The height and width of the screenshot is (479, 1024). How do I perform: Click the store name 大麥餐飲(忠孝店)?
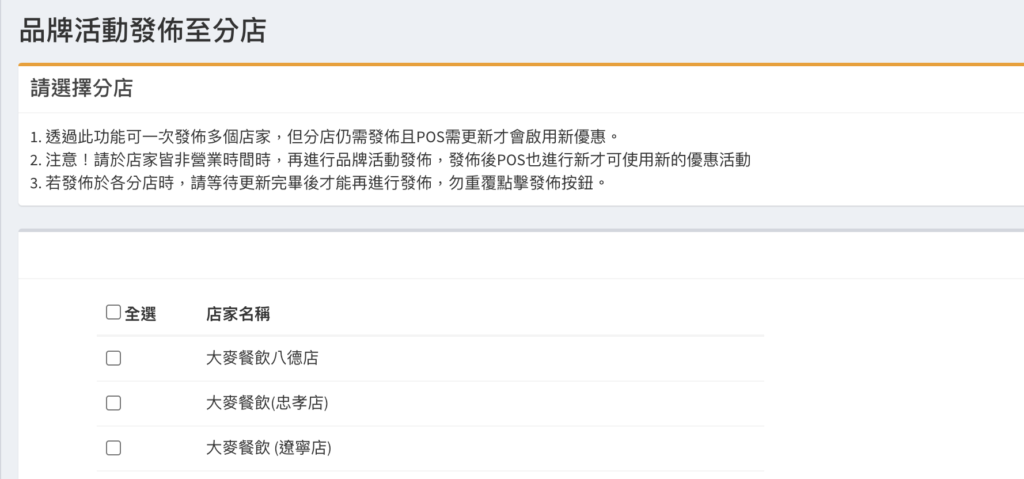pos(267,403)
